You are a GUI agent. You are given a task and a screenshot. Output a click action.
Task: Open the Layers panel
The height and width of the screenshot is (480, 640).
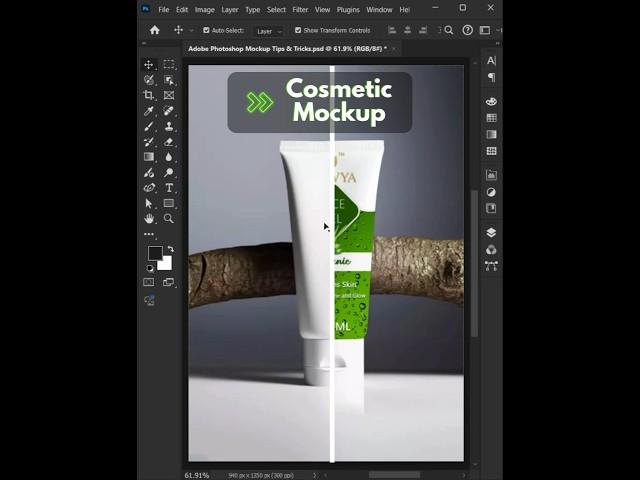click(x=491, y=233)
